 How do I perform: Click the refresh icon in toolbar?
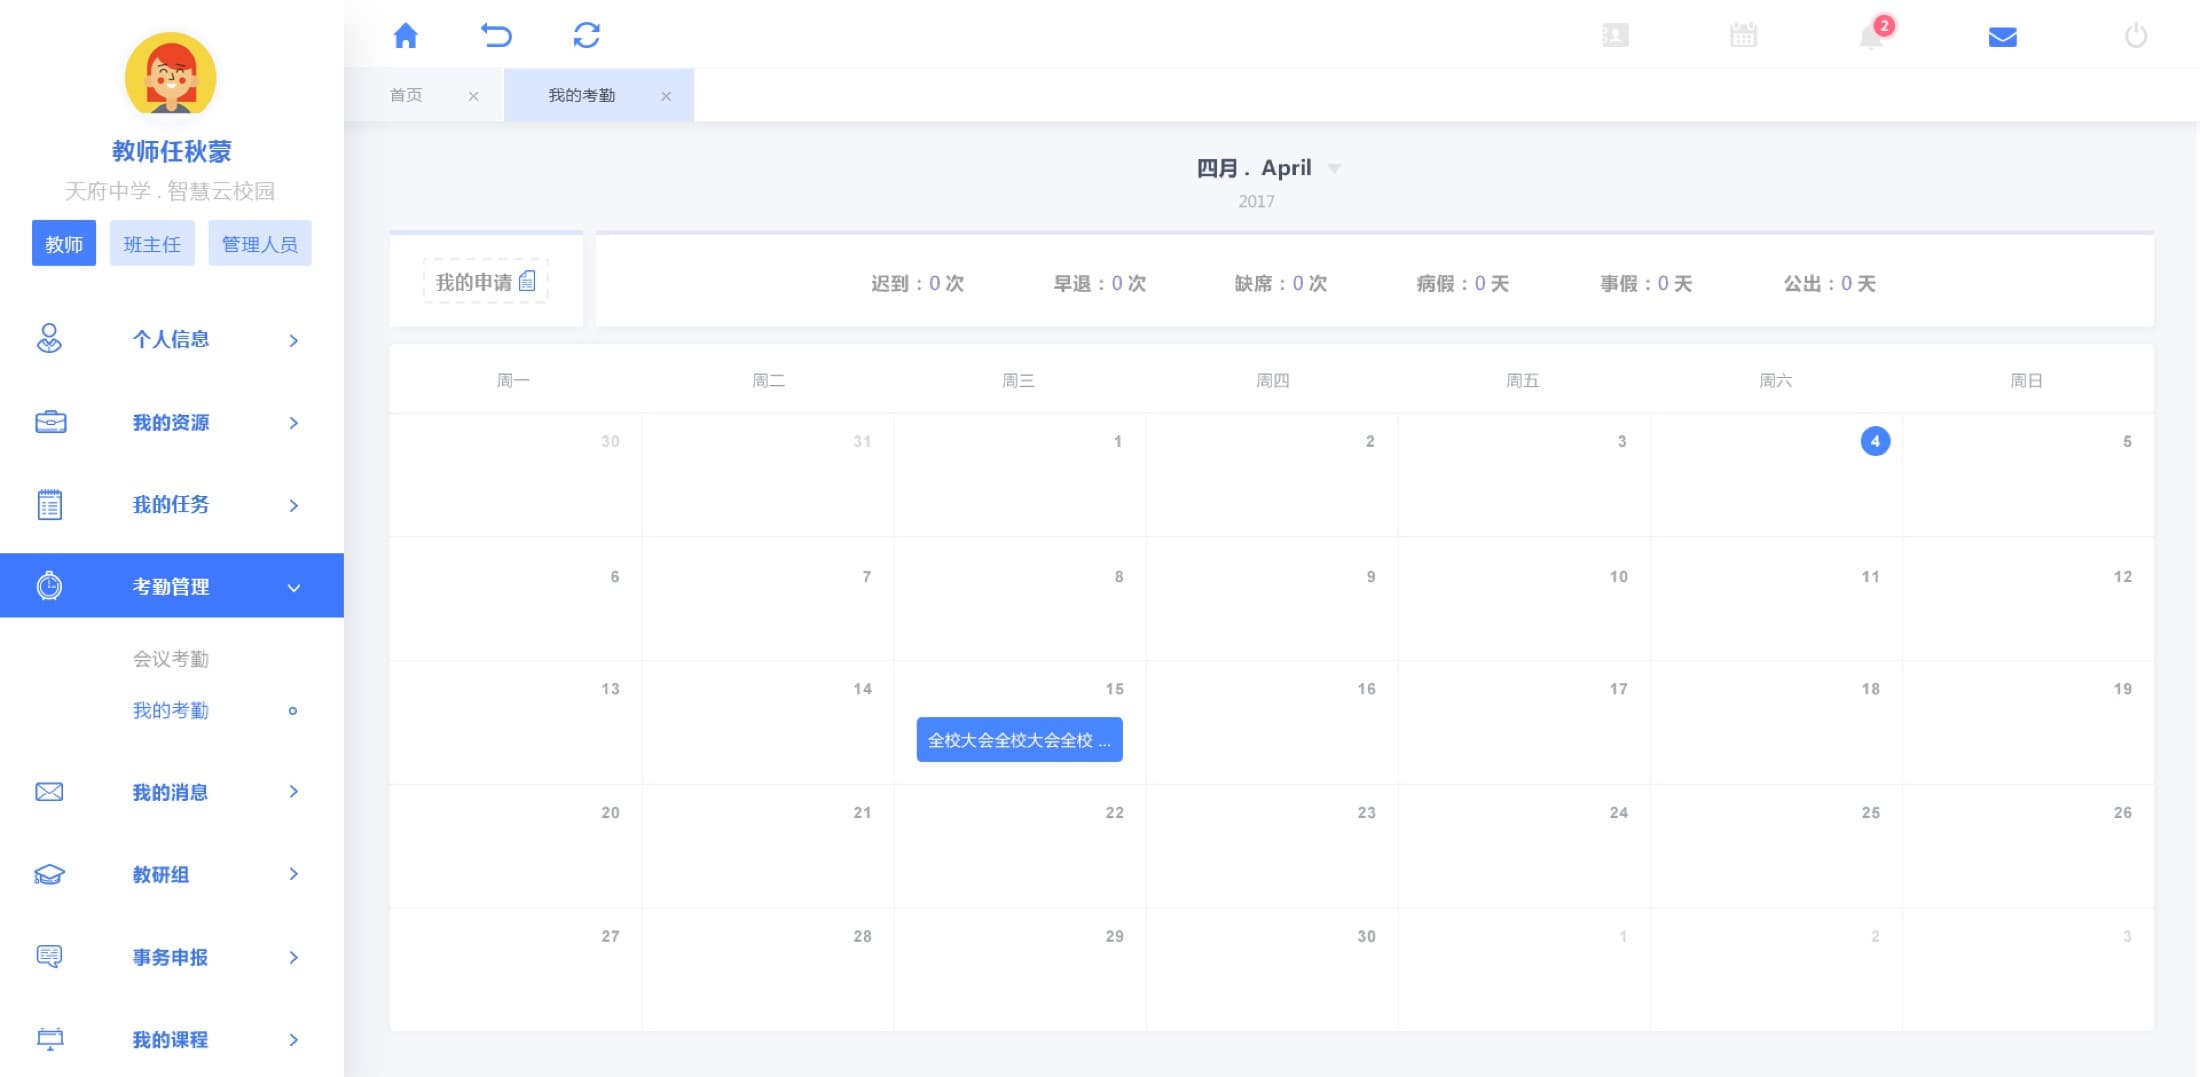point(587,36)
